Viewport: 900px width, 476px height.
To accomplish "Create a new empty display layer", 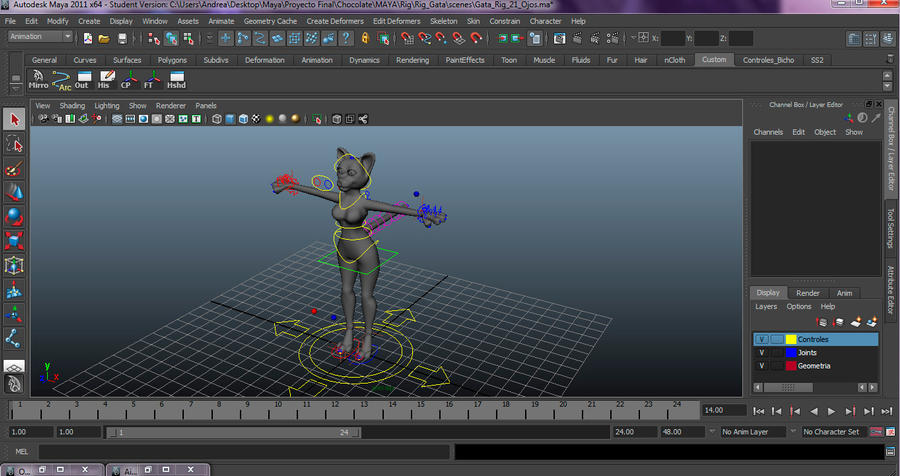I will [x=855, y=322].
